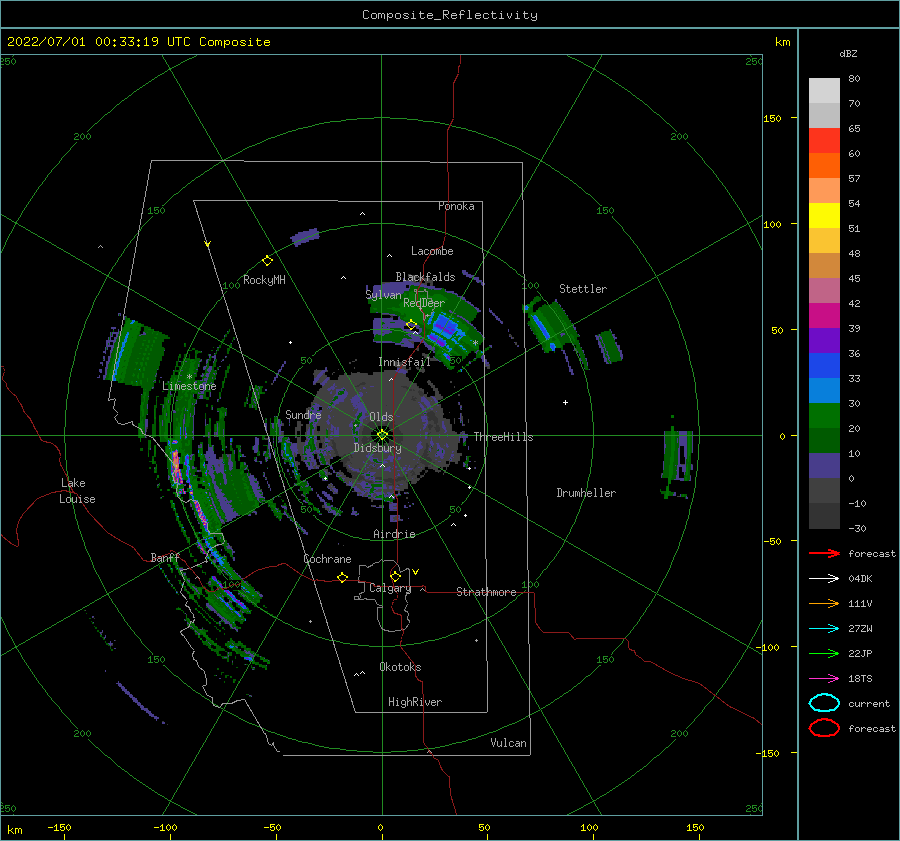Click the 39 dBZ magenta color swatch

coord(824,315)
